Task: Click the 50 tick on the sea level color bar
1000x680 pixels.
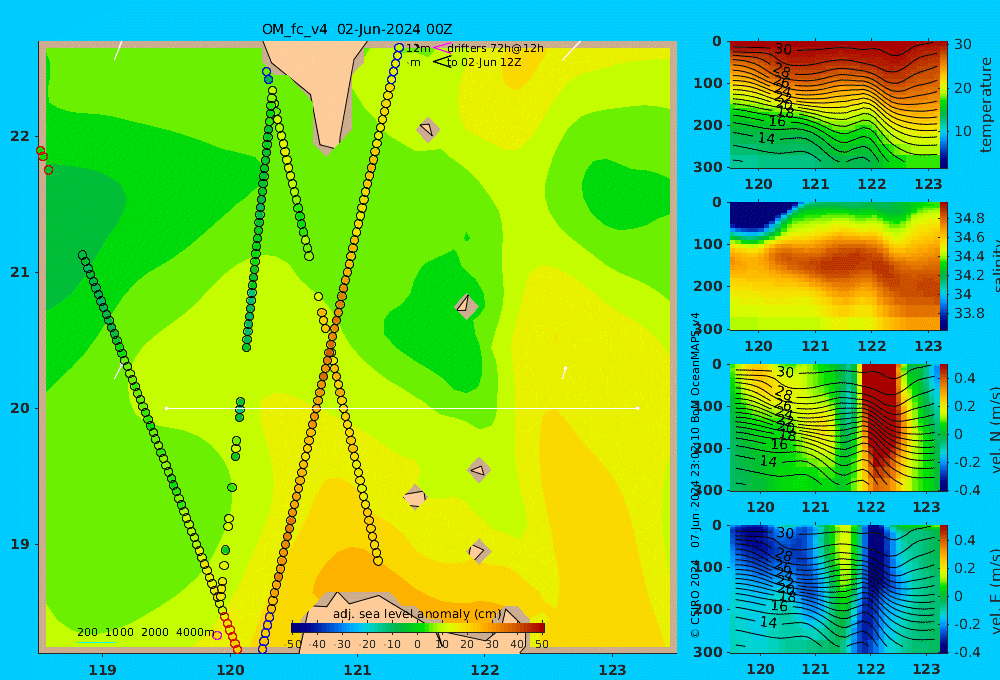Action: [541, 644]
